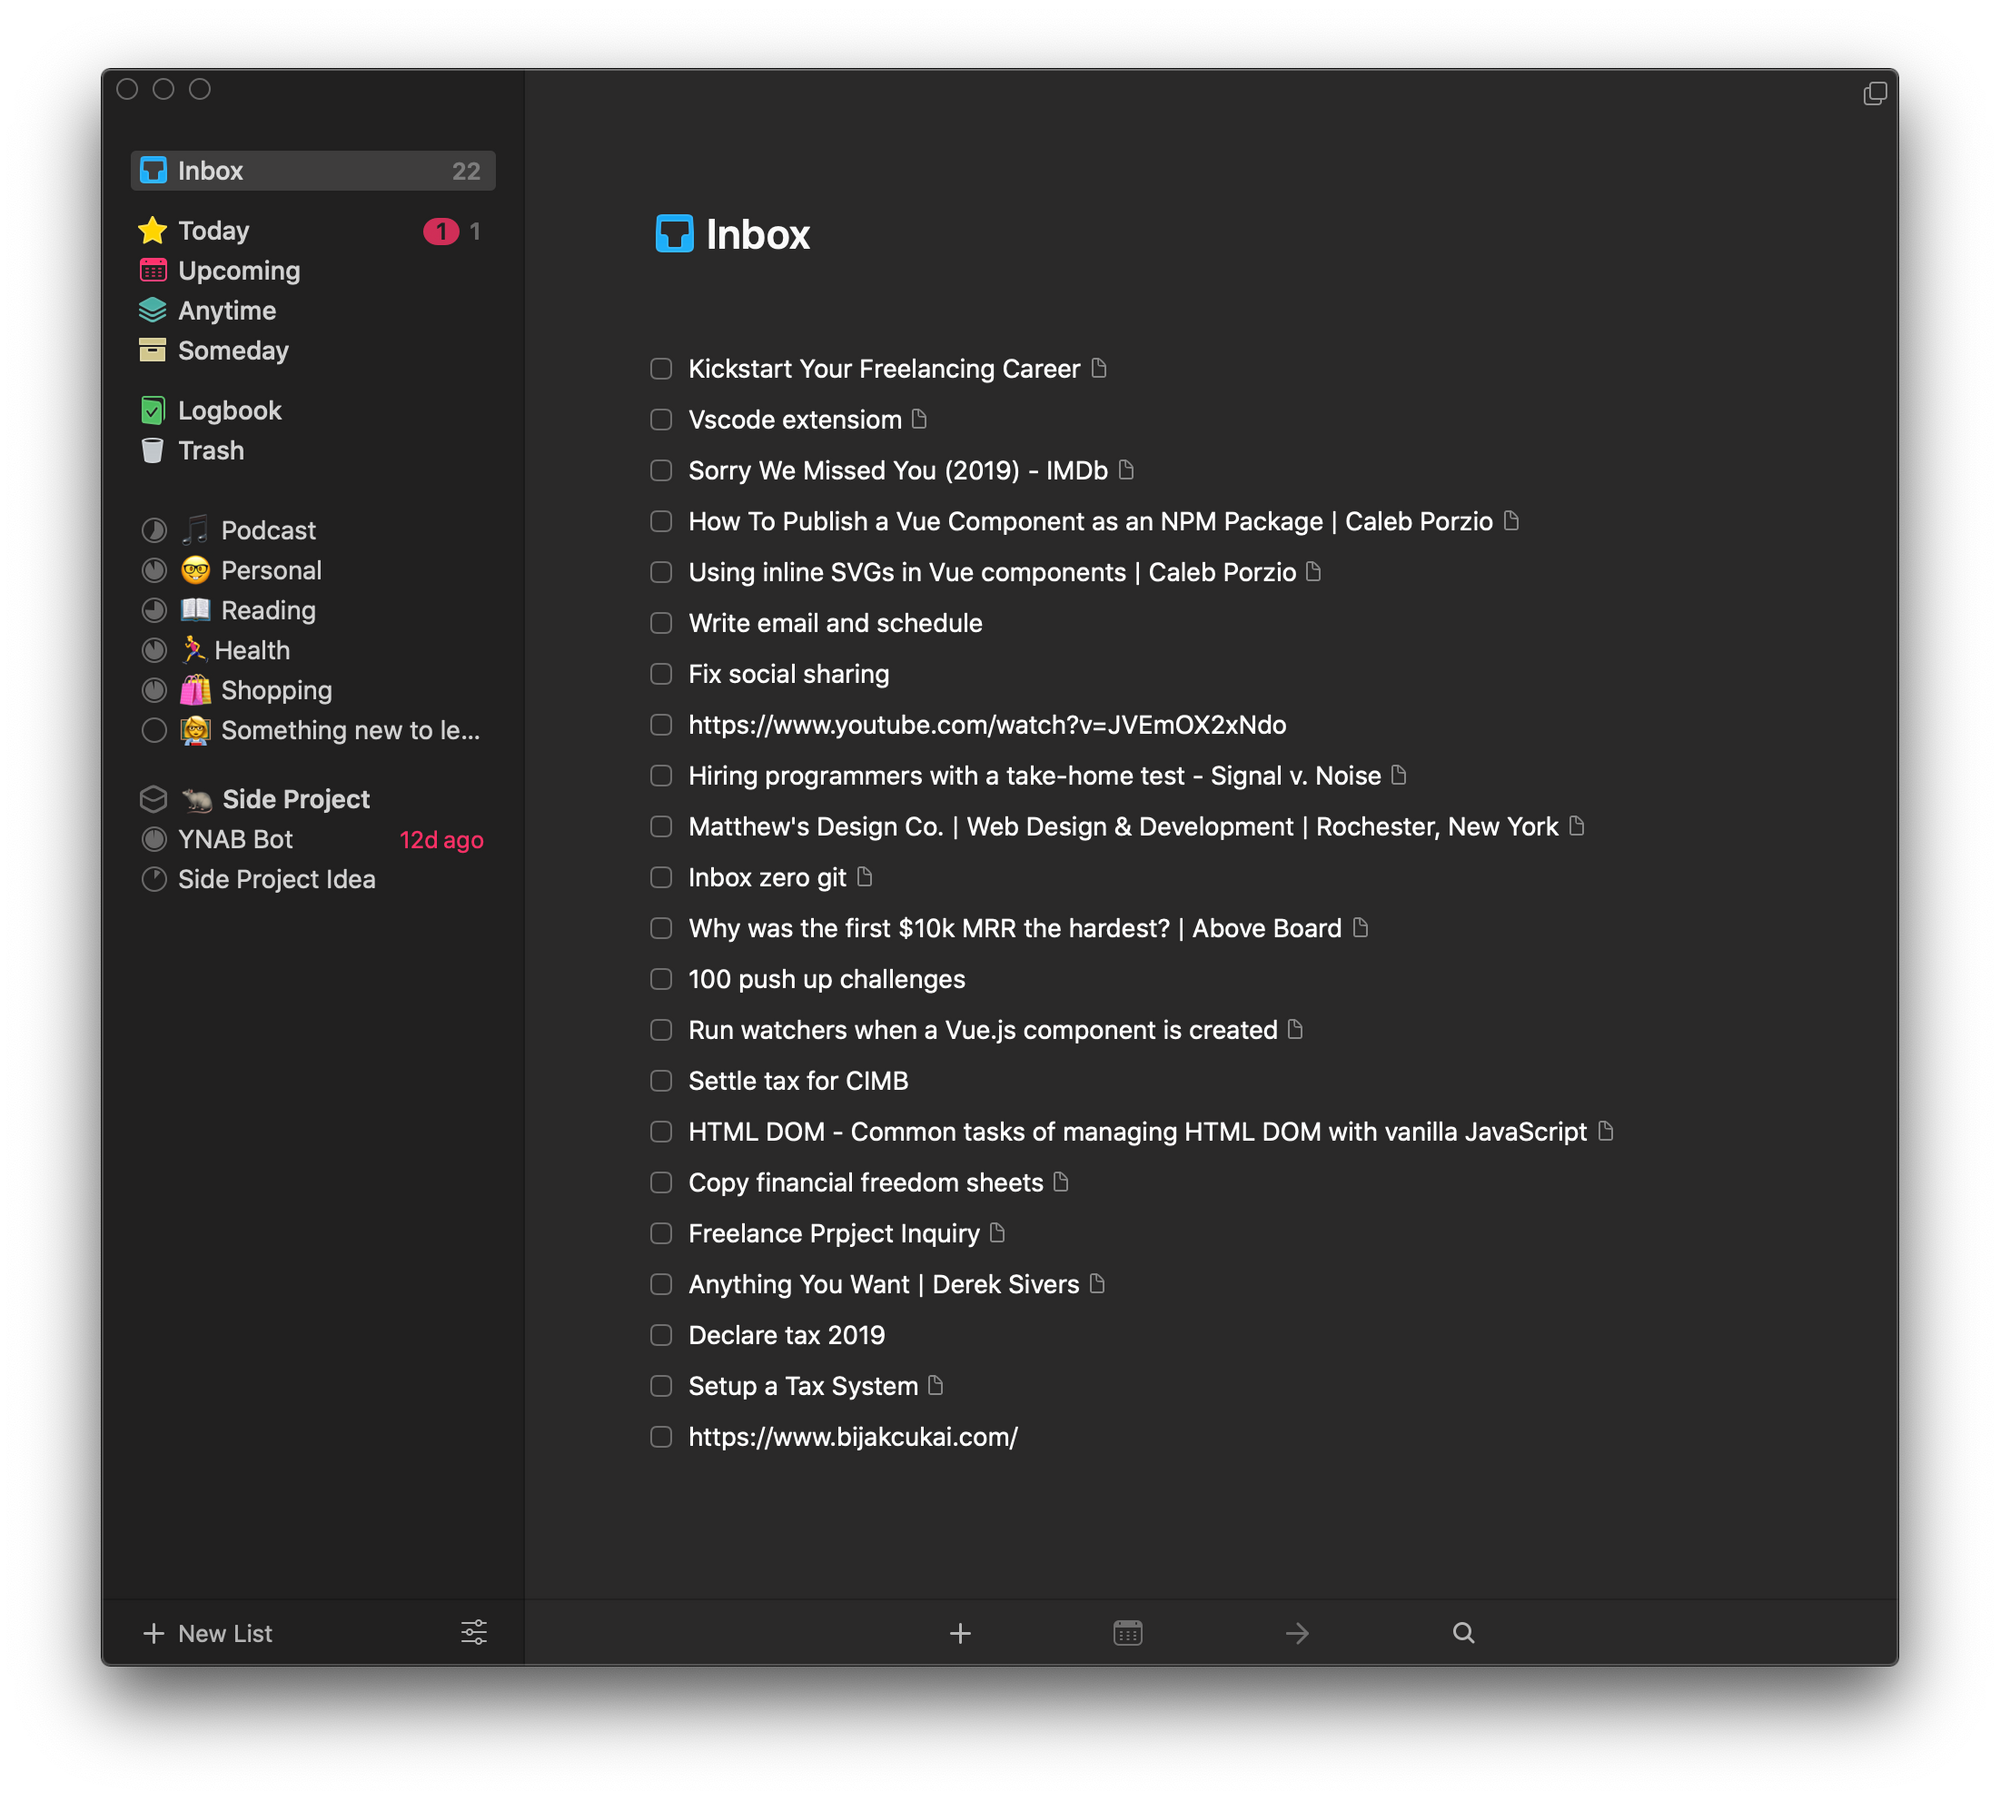Open new window icon at top right
The image size is (2000, 1800).
1875,93
